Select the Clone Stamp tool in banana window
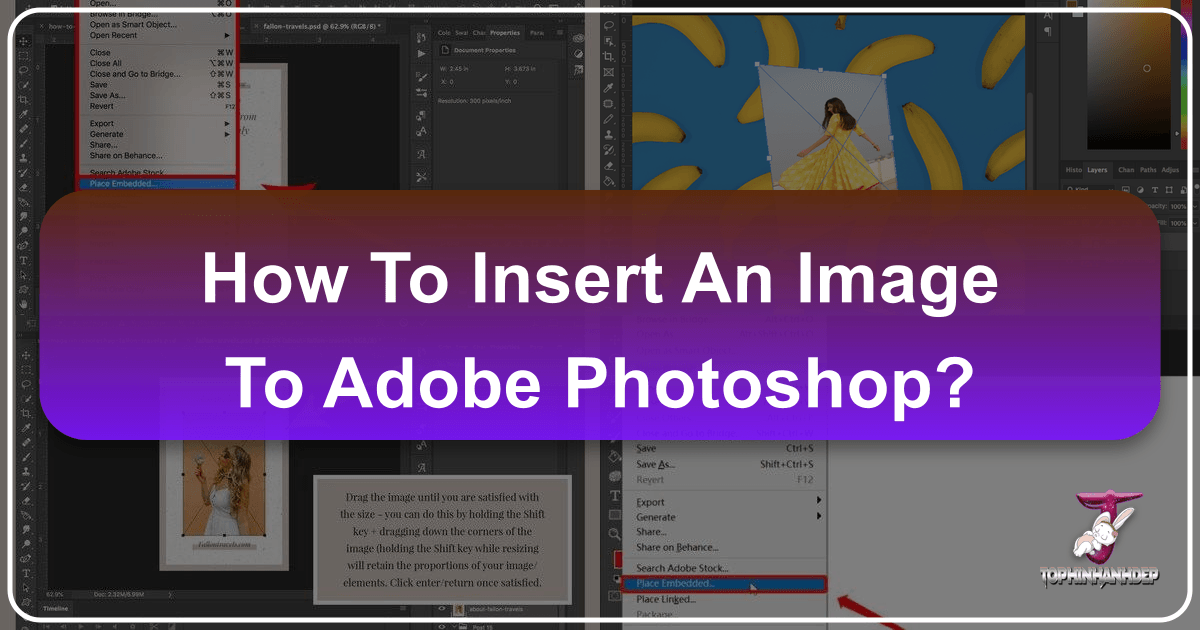Image resolution: width=1200 pixels, height=630 pixels. point(610,131)
